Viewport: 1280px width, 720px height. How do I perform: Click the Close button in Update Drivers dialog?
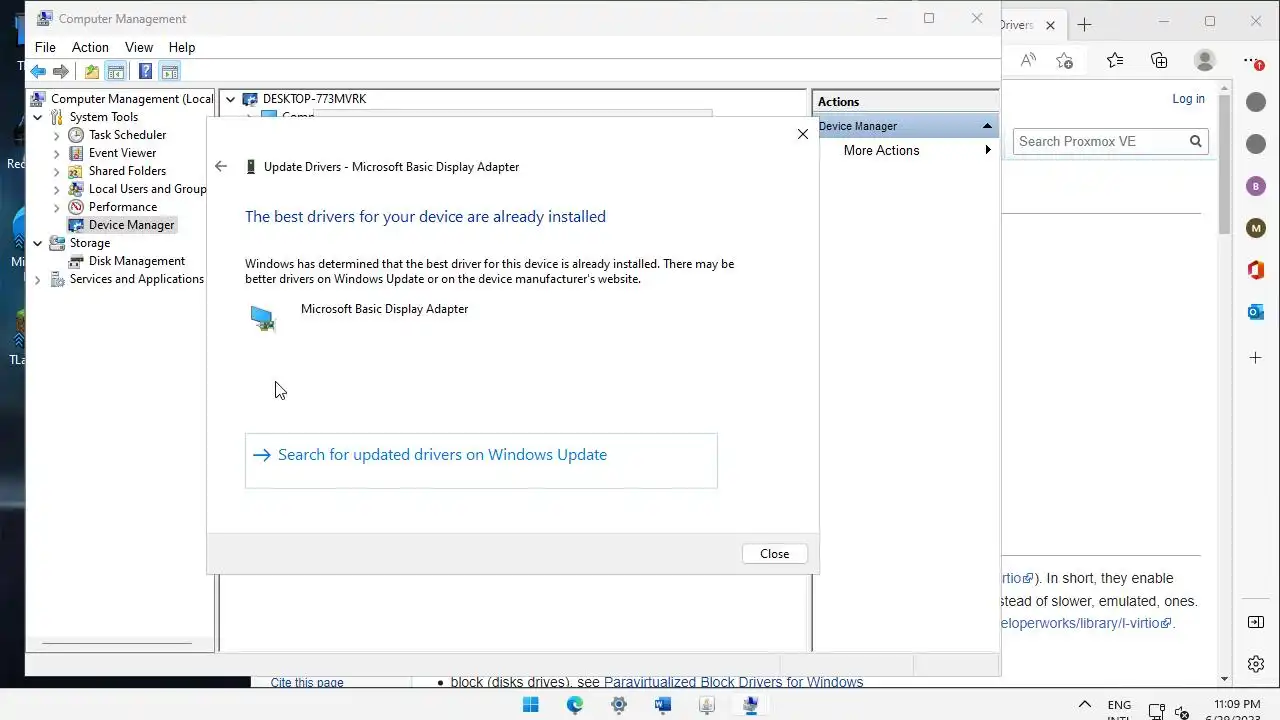coord(774,554)
